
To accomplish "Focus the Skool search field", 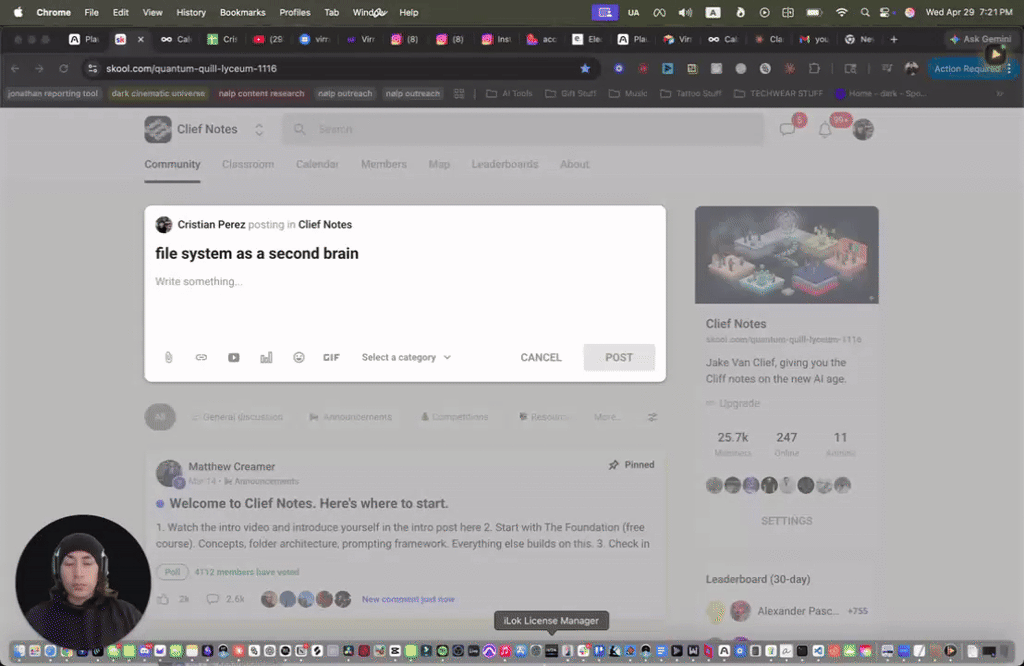I will [522, 129].
